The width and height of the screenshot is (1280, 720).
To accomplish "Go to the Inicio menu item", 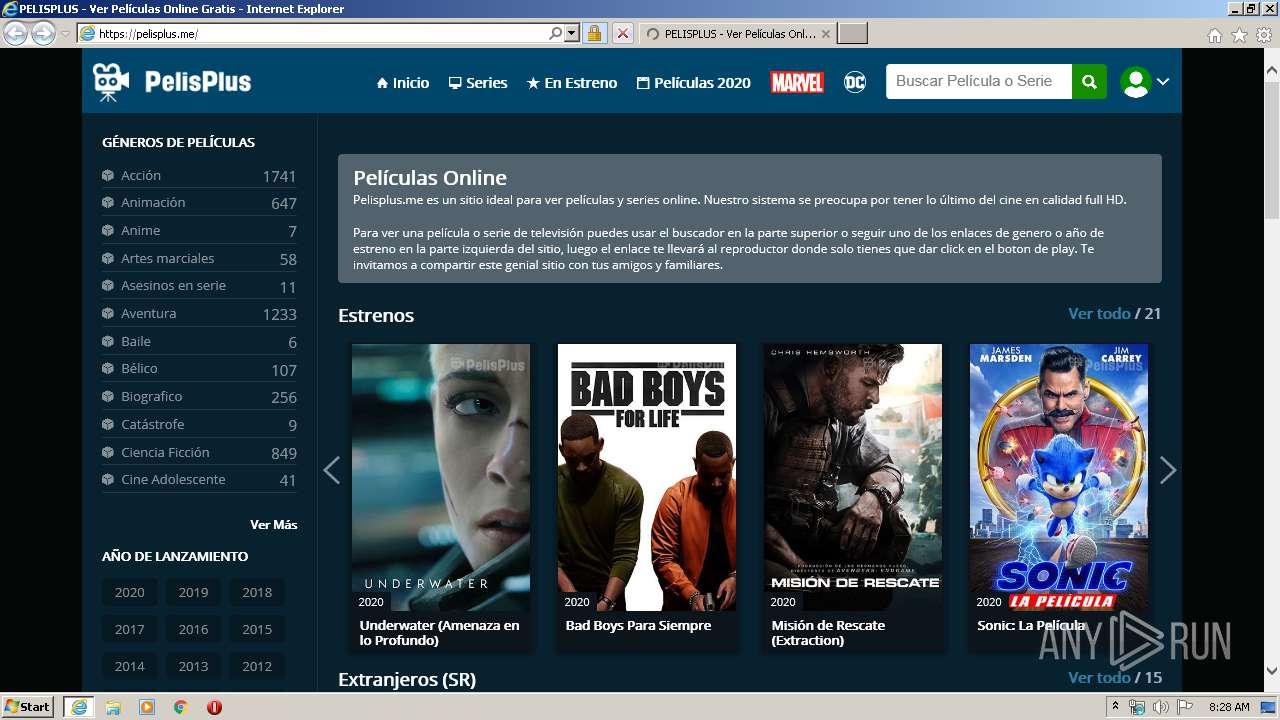I will click(403, 83).
